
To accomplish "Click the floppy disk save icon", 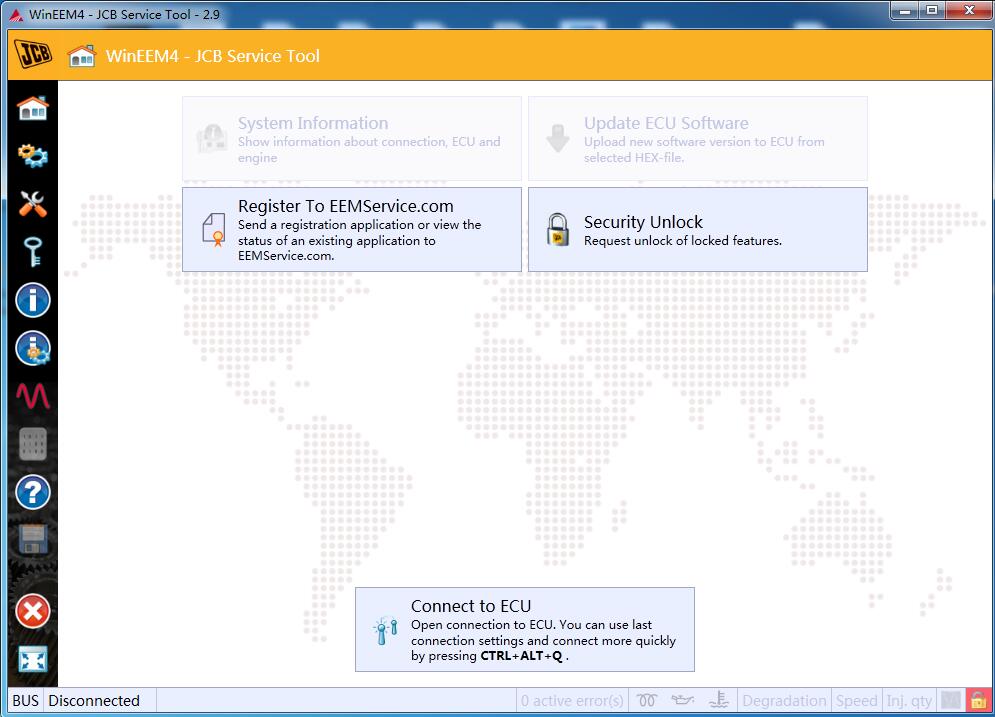I will 33,540.
